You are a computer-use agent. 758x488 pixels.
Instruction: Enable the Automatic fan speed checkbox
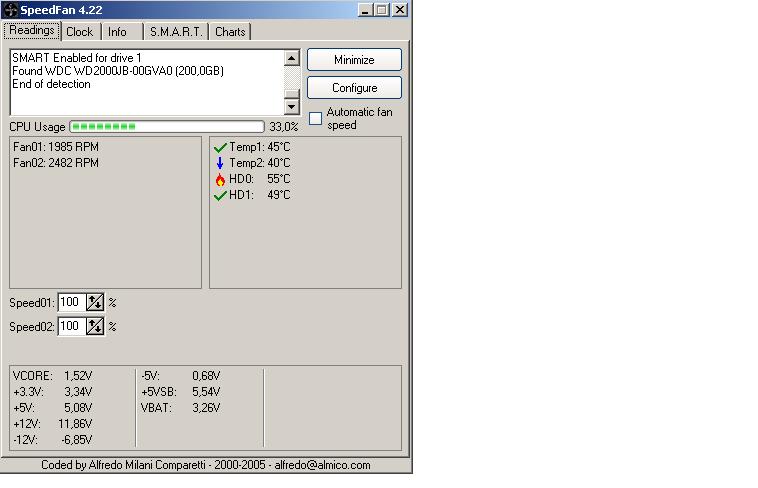click(315, 119)
